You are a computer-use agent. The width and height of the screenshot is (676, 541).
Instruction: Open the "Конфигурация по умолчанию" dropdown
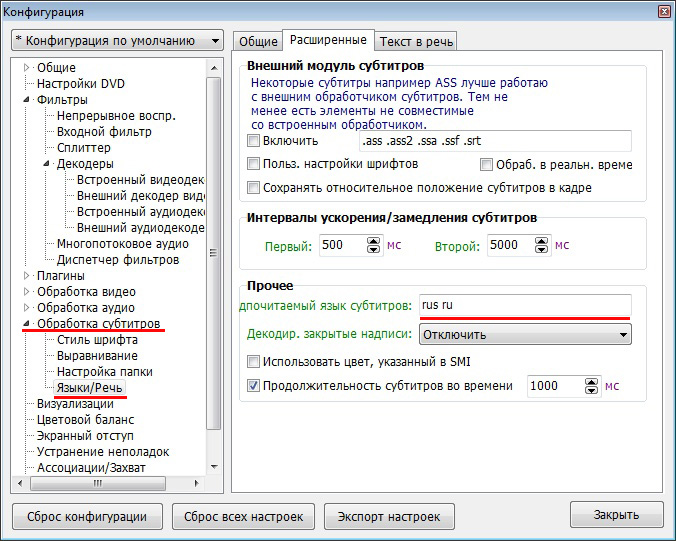pos(117,41)
